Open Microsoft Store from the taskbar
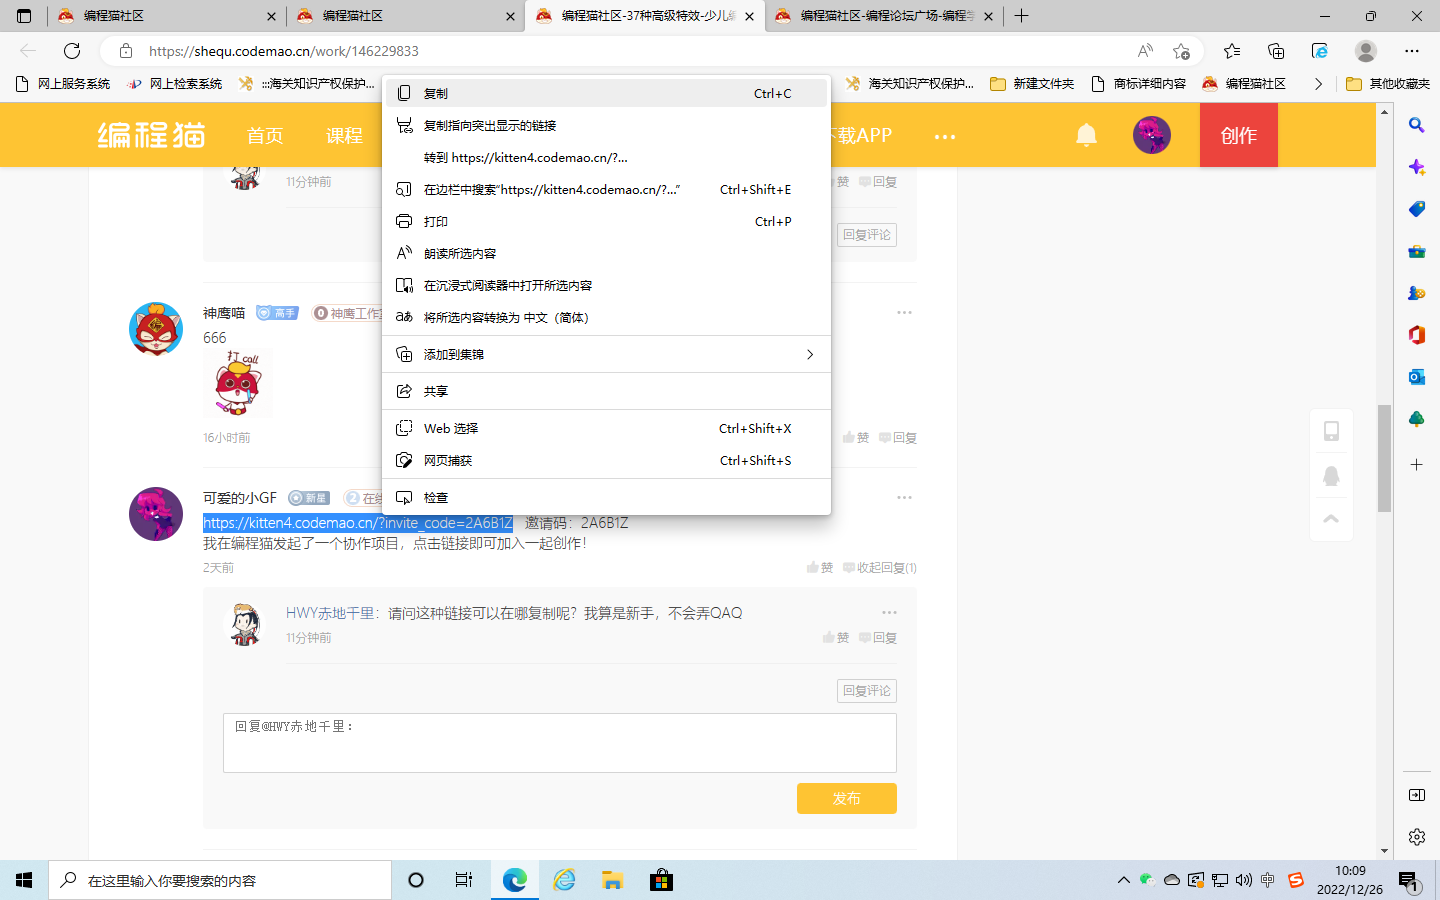 [661, 880]
